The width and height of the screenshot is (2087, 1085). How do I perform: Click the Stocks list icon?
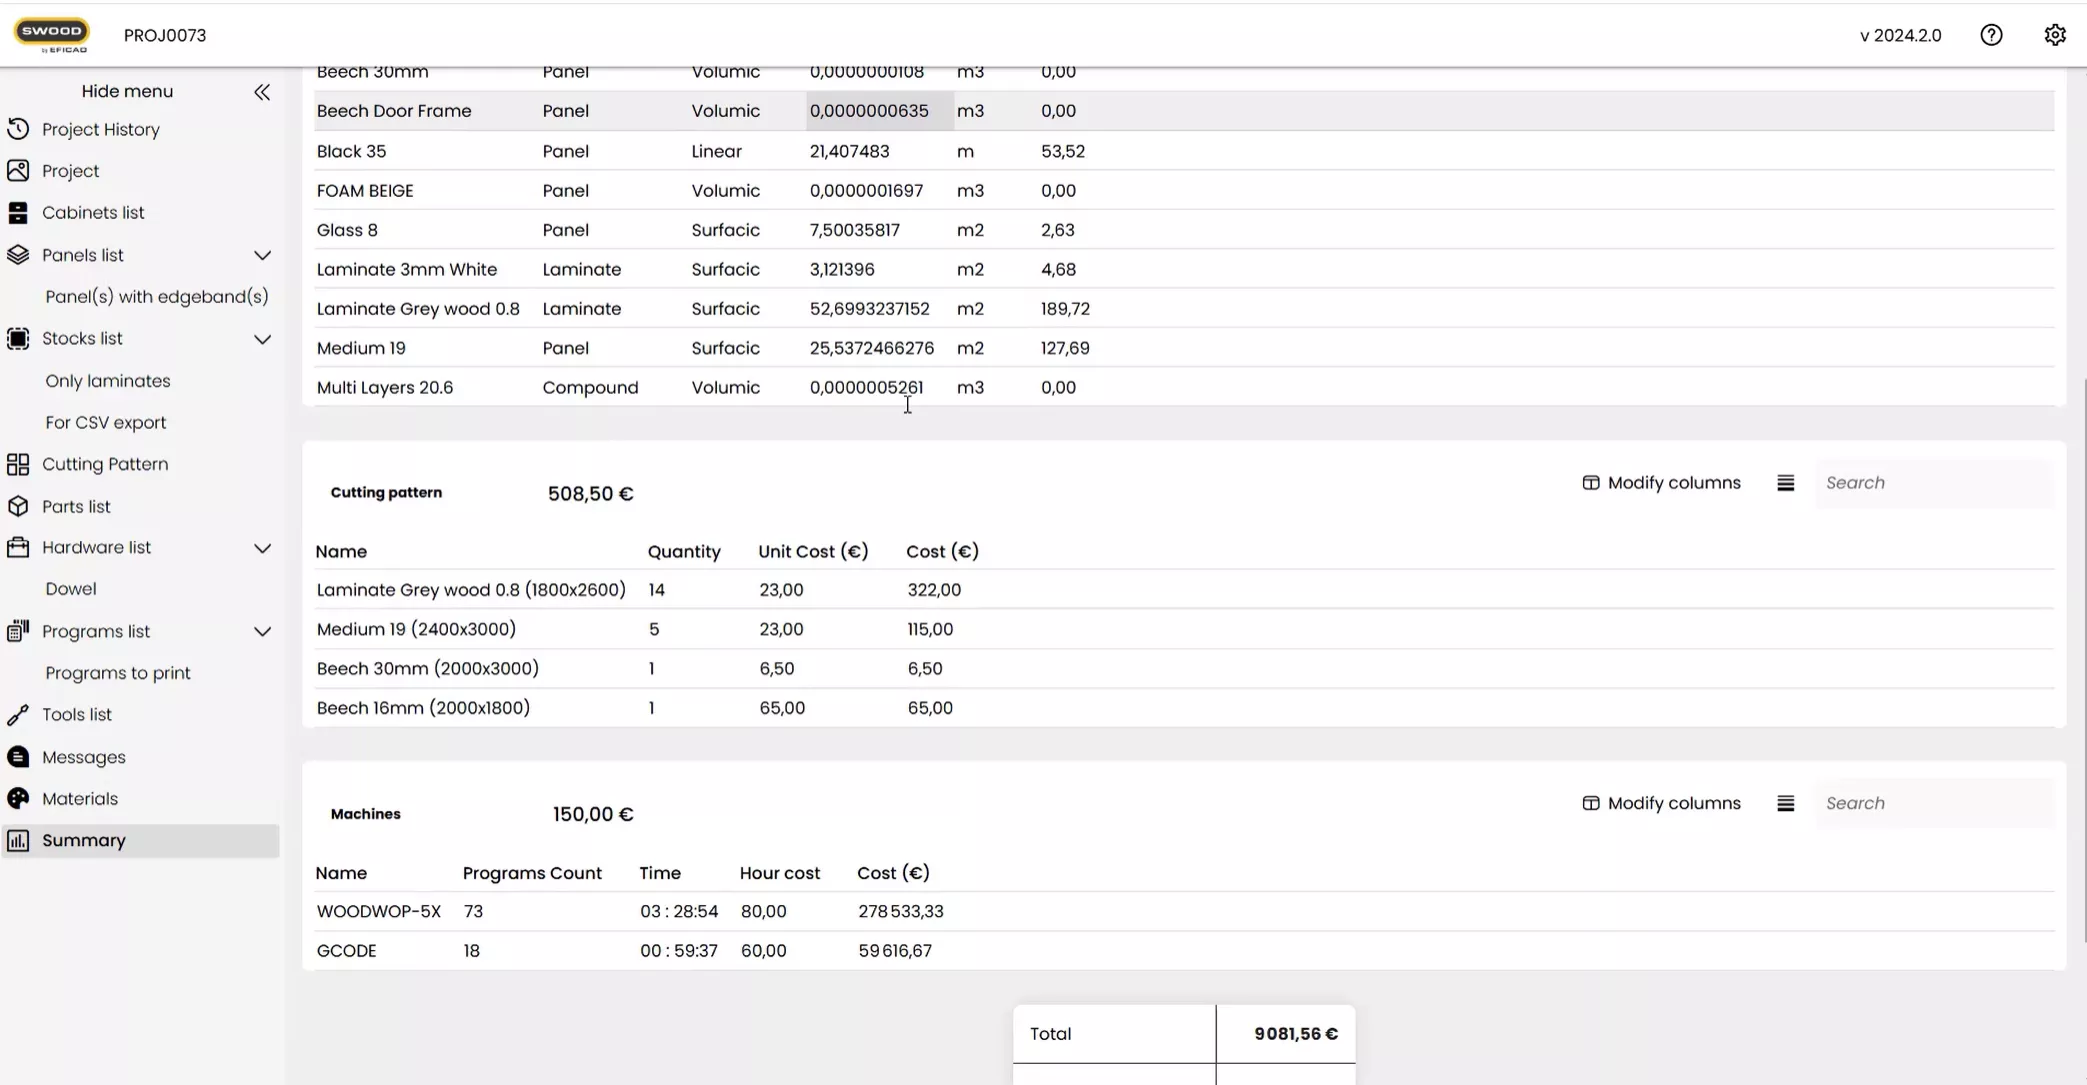(x=18, y=339)
